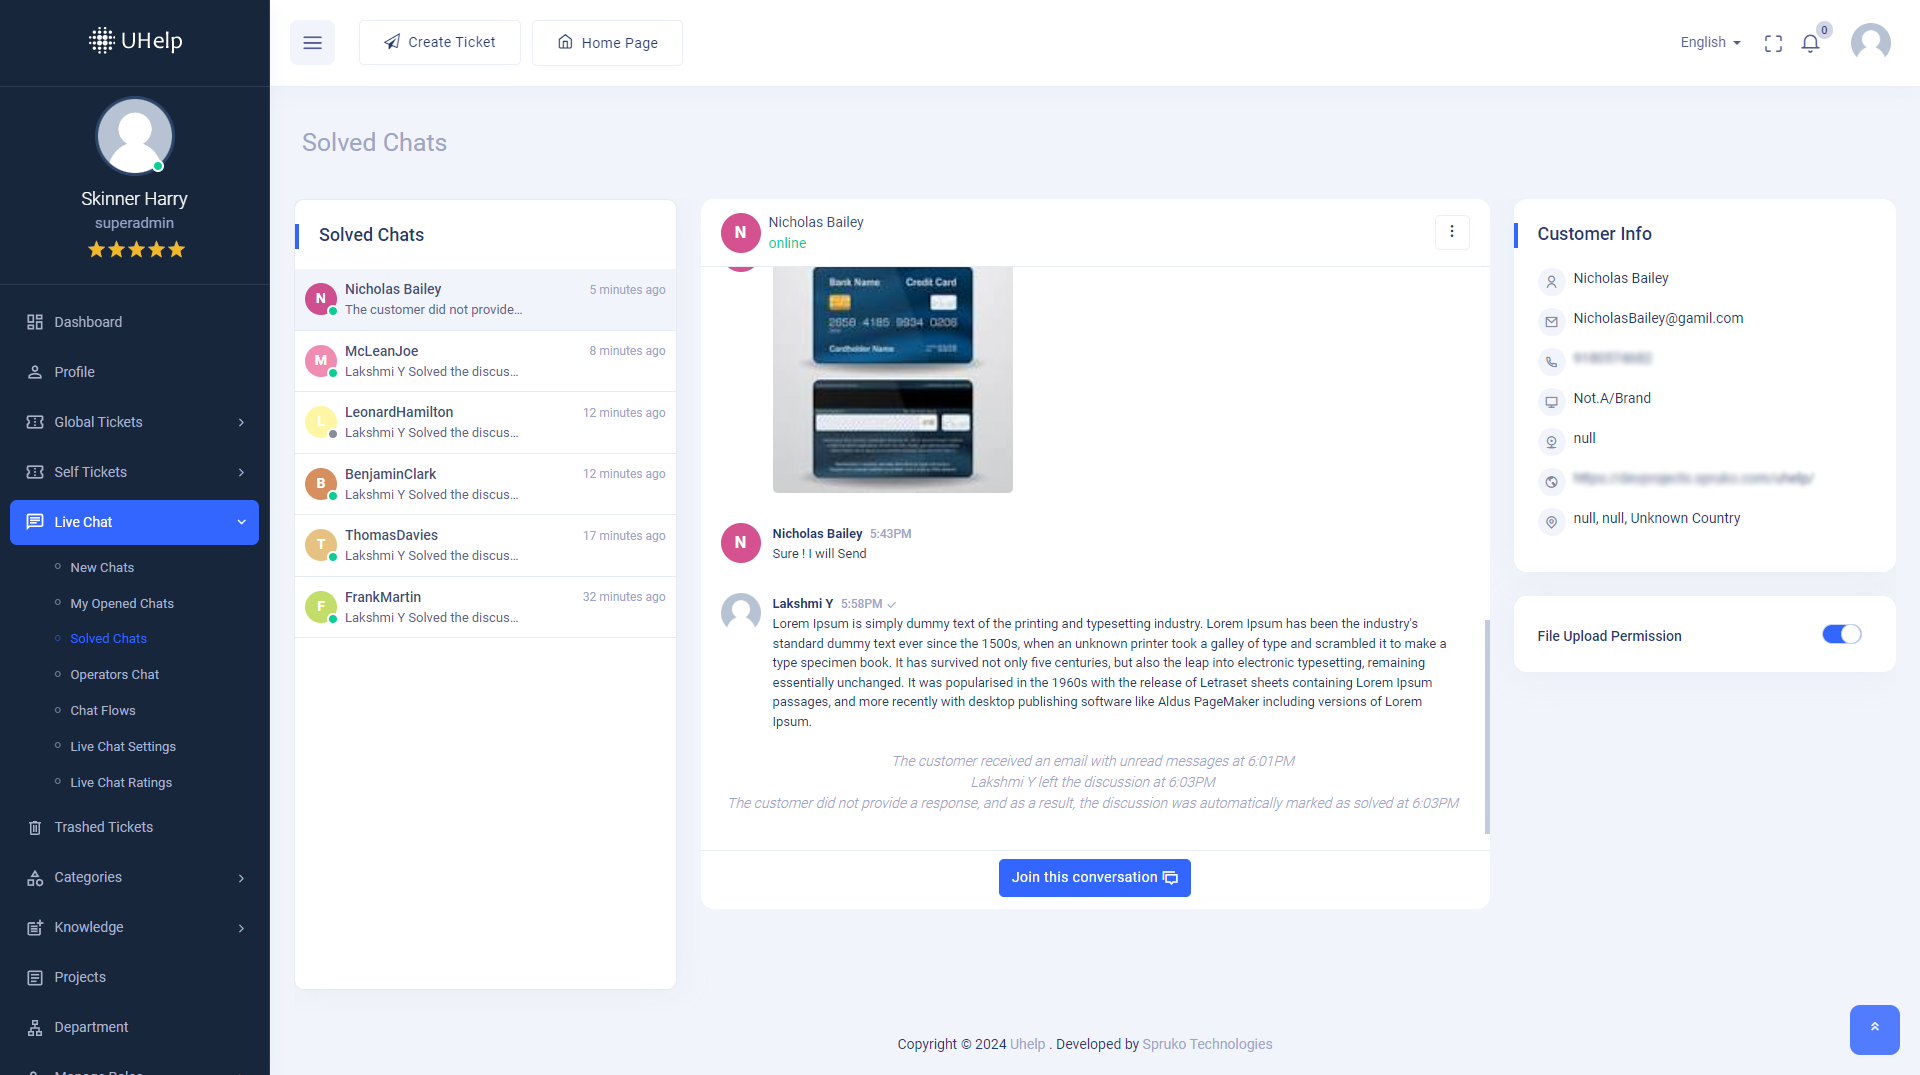Screen dimensions: 1920x1075
Task: Toggle the hamburger sidebar menu icon
Action: 312,43
